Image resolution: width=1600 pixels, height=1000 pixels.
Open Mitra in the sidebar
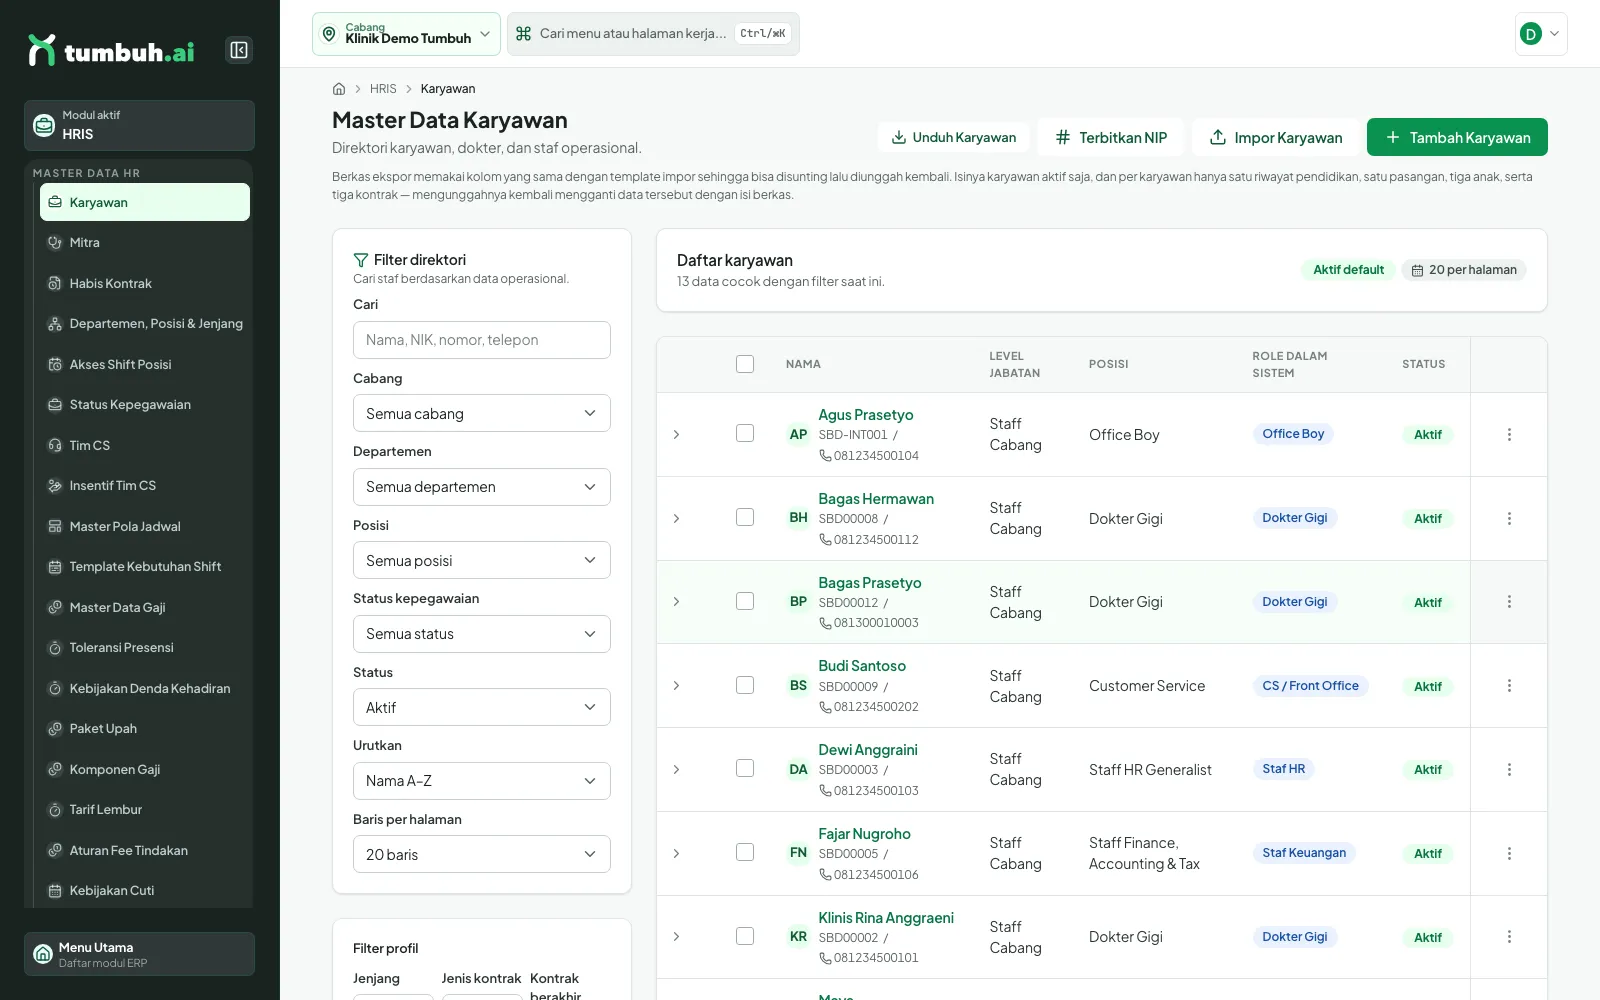(145, 243)
